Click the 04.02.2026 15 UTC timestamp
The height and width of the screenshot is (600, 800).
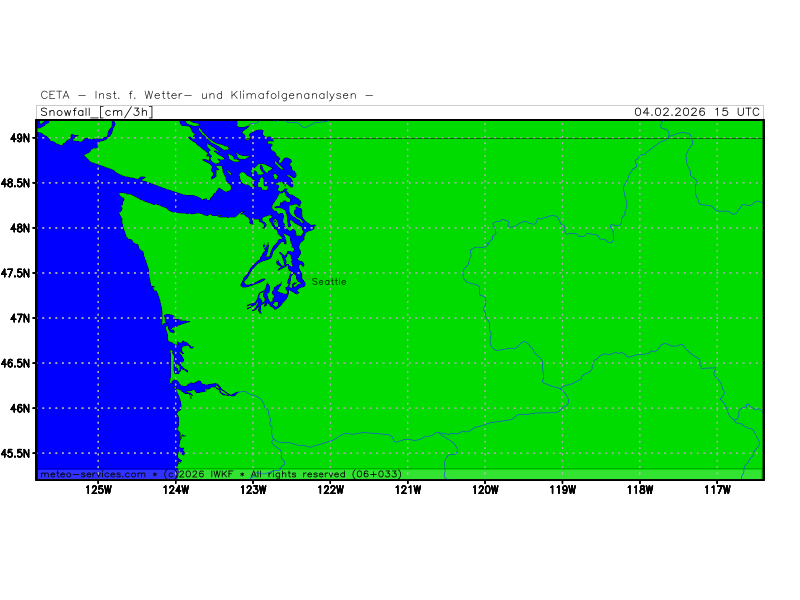pyautogui.click(x=697, y=112)
